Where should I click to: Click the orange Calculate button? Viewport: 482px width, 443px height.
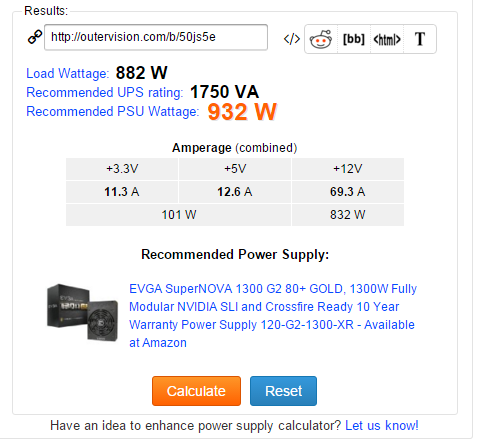(x=196, y=391)
